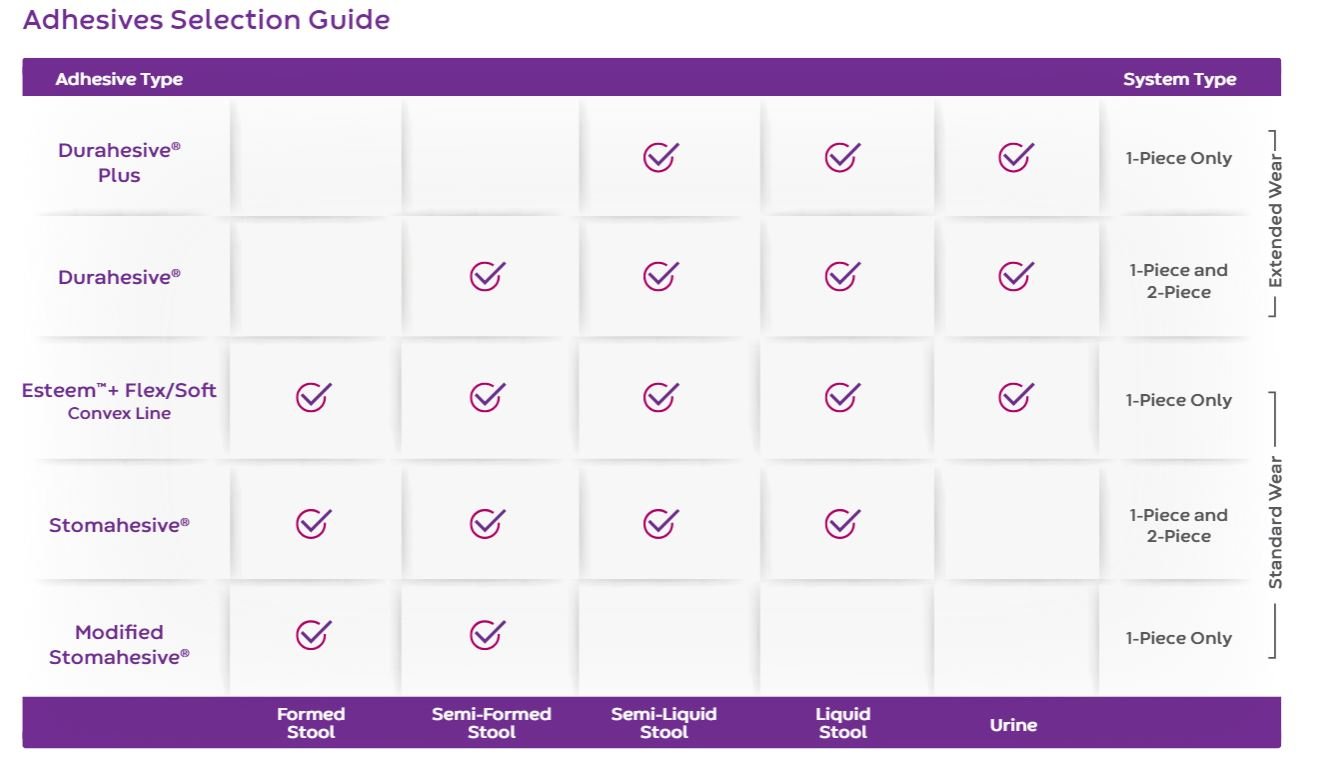Click the Adhesives Selection Guide title
1318x766 pixels.
206,20
